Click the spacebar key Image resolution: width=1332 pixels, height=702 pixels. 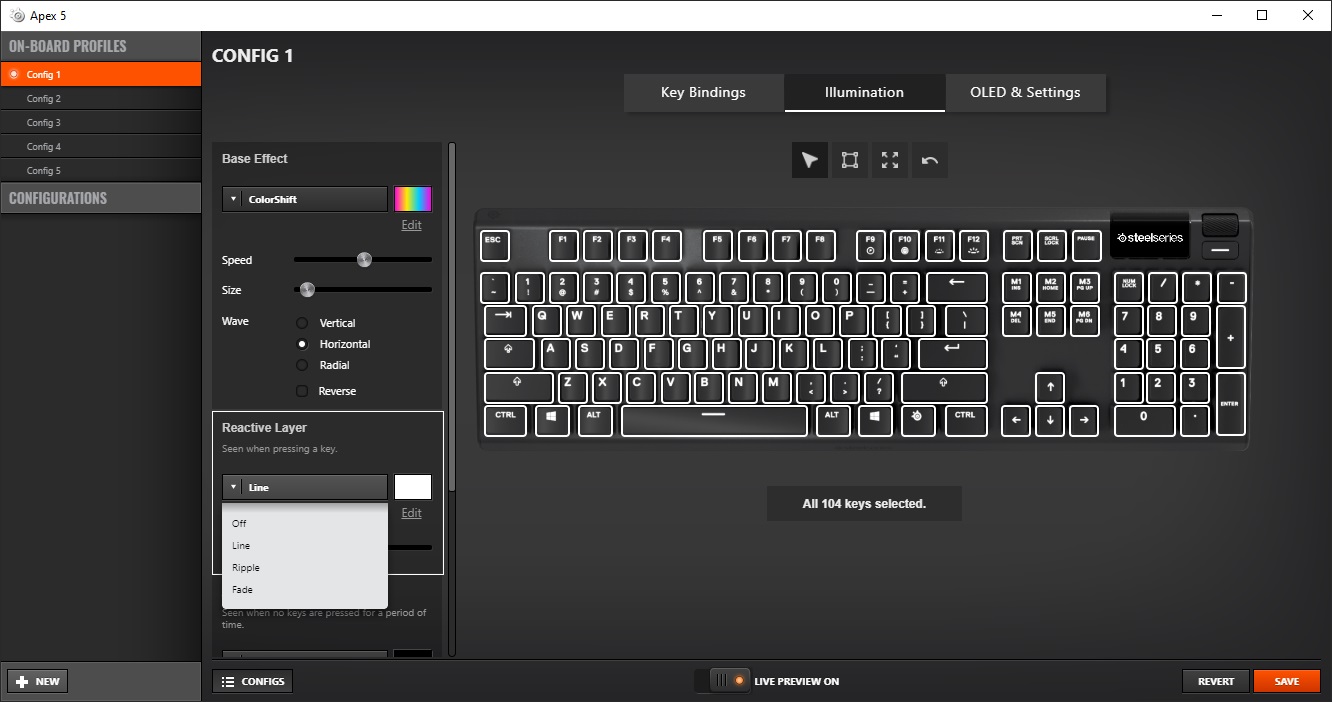pyautogui.click(x=714, y=420)
